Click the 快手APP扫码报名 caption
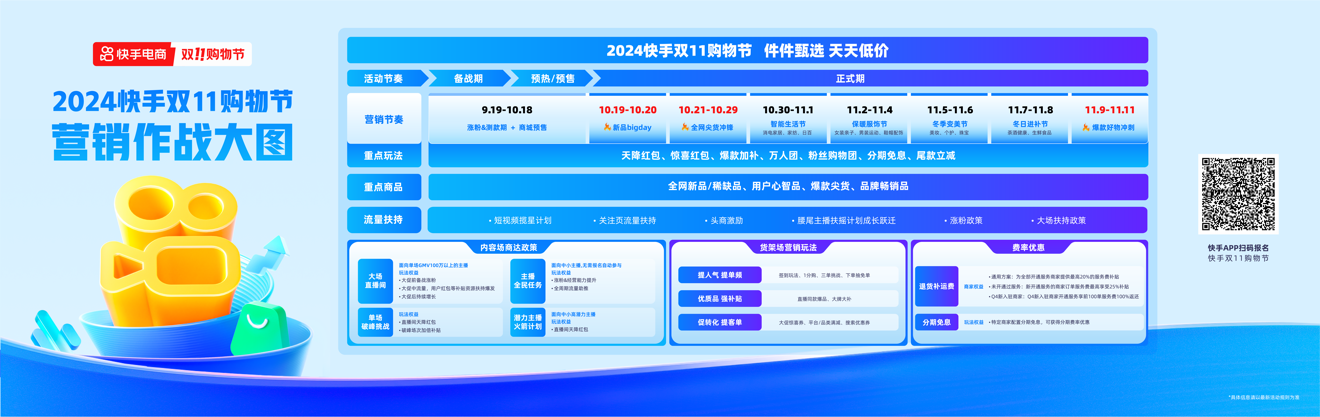Image resolution: width=1320 pixels, height=417 pixels. pos(1238,247)
